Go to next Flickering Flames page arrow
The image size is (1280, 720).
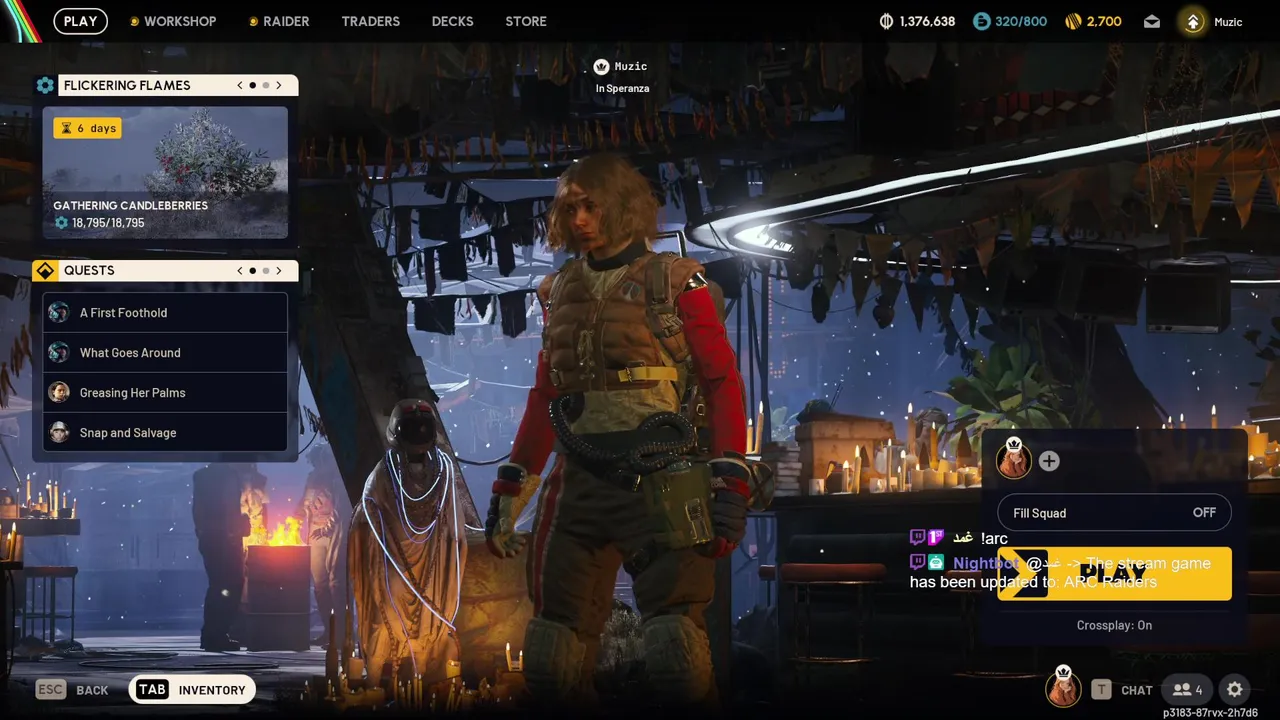[x=279, y=85]
